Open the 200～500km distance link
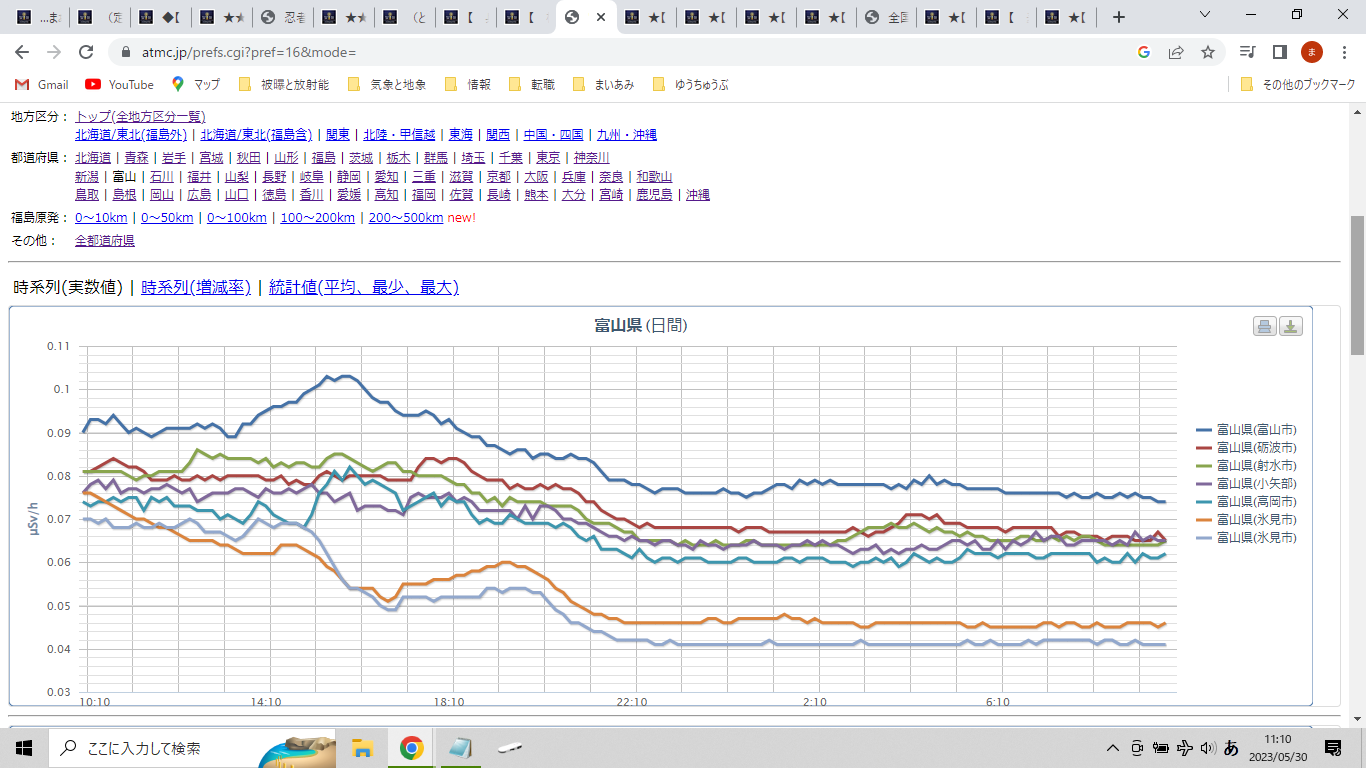 pyautogui.click(x=406, y=218)
